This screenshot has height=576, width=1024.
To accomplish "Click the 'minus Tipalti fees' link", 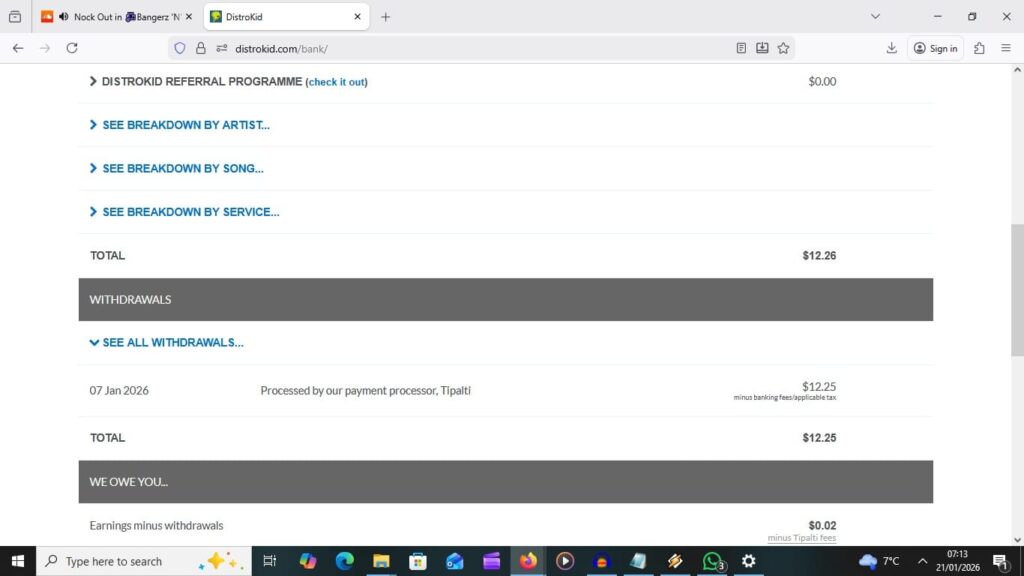I will [x=801, y=538].
